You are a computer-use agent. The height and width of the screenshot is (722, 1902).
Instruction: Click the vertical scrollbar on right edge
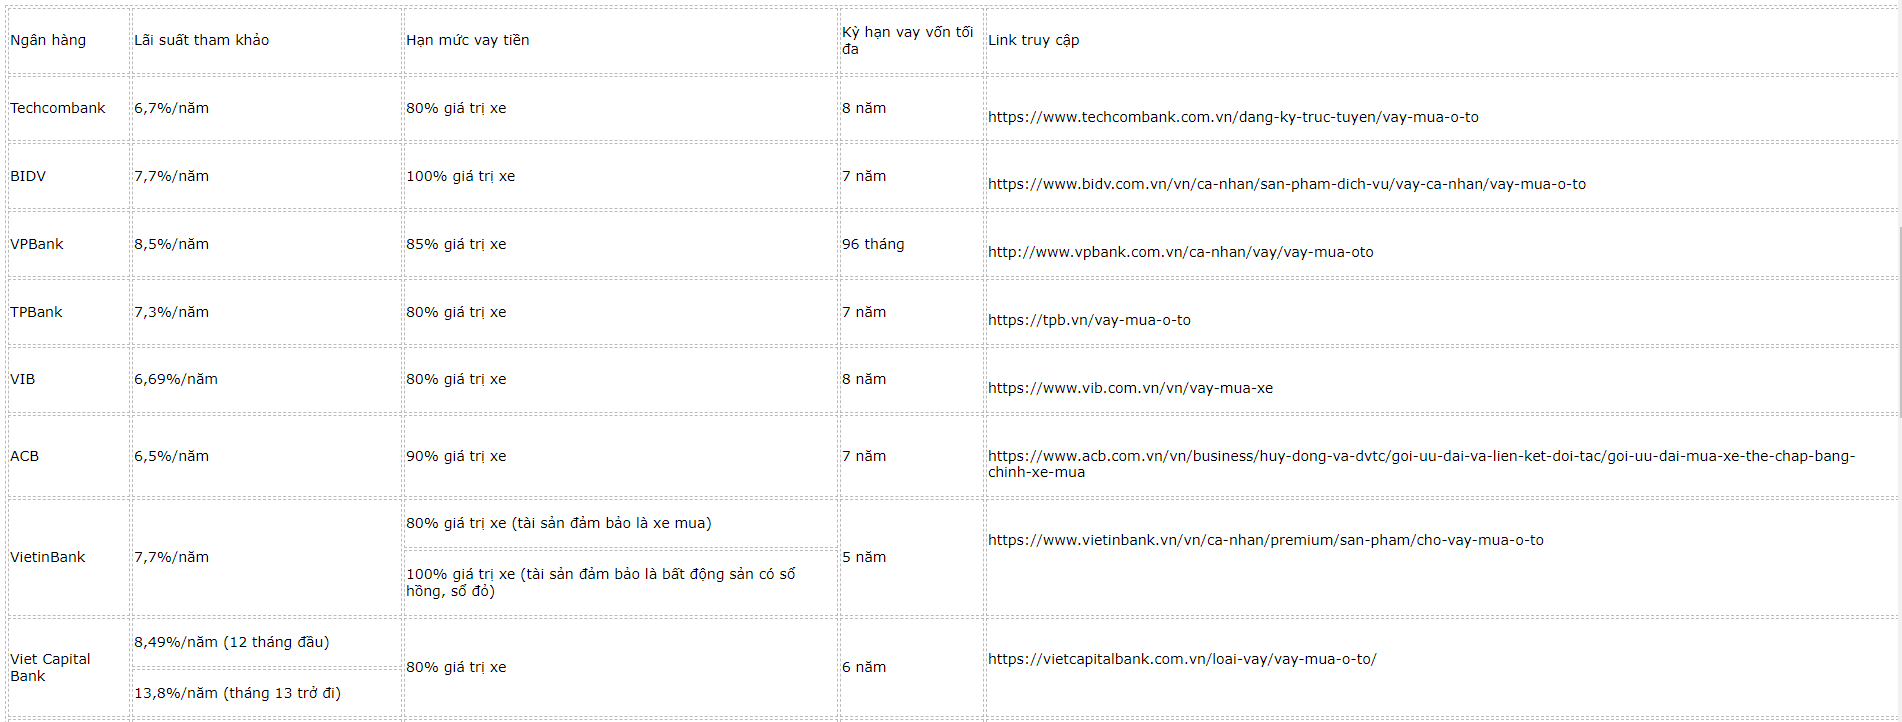(x=1898, y=320)
